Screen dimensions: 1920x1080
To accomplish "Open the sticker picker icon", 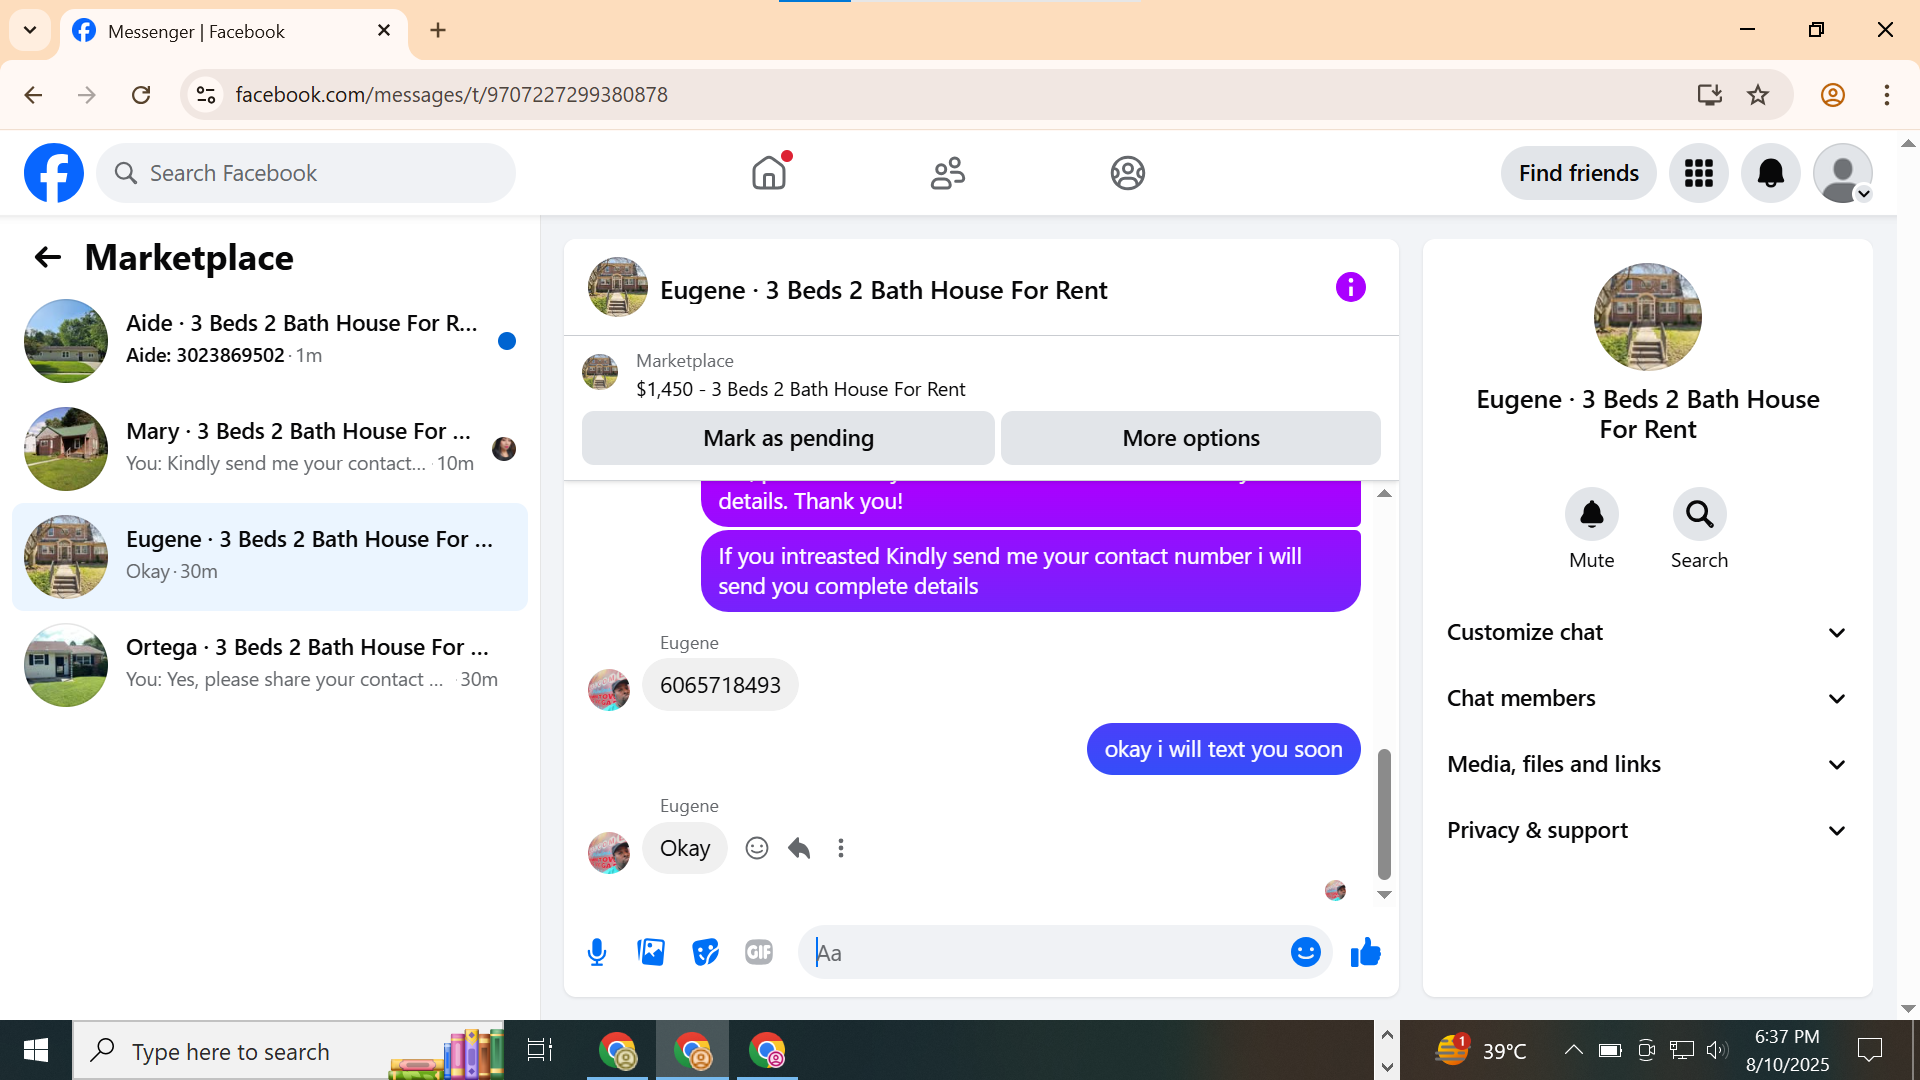I will (705, 952).
